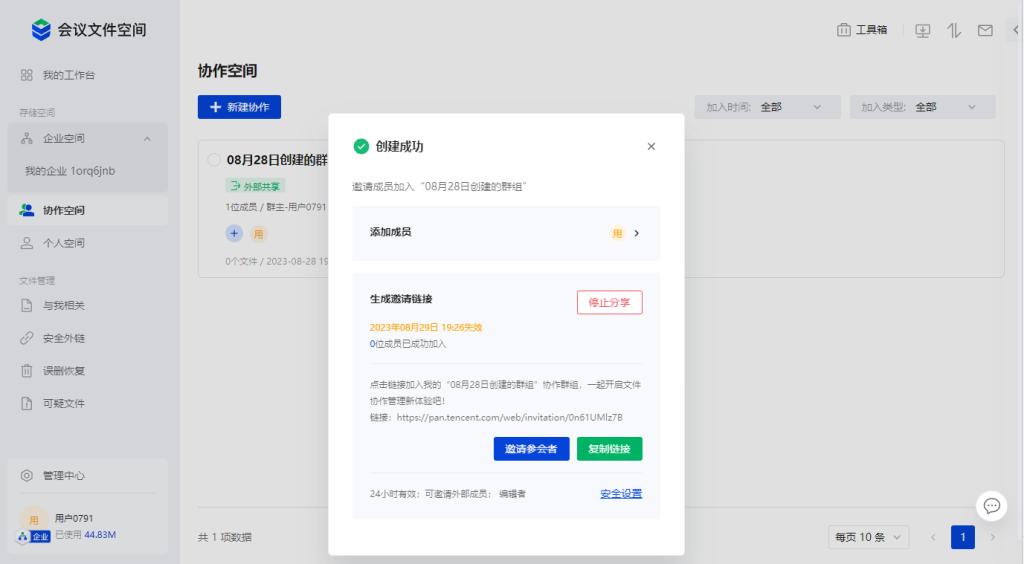Click the 用 avatar in 添加成员 row
This screenshot has width=1024, height=564.
[617, 233]
